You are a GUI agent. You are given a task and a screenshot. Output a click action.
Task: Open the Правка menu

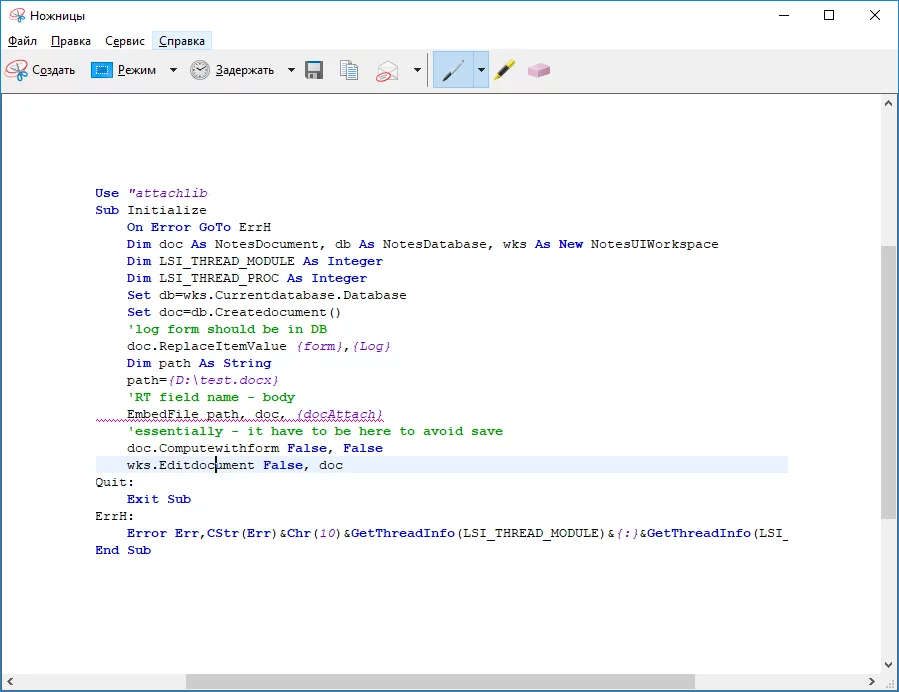70,41
